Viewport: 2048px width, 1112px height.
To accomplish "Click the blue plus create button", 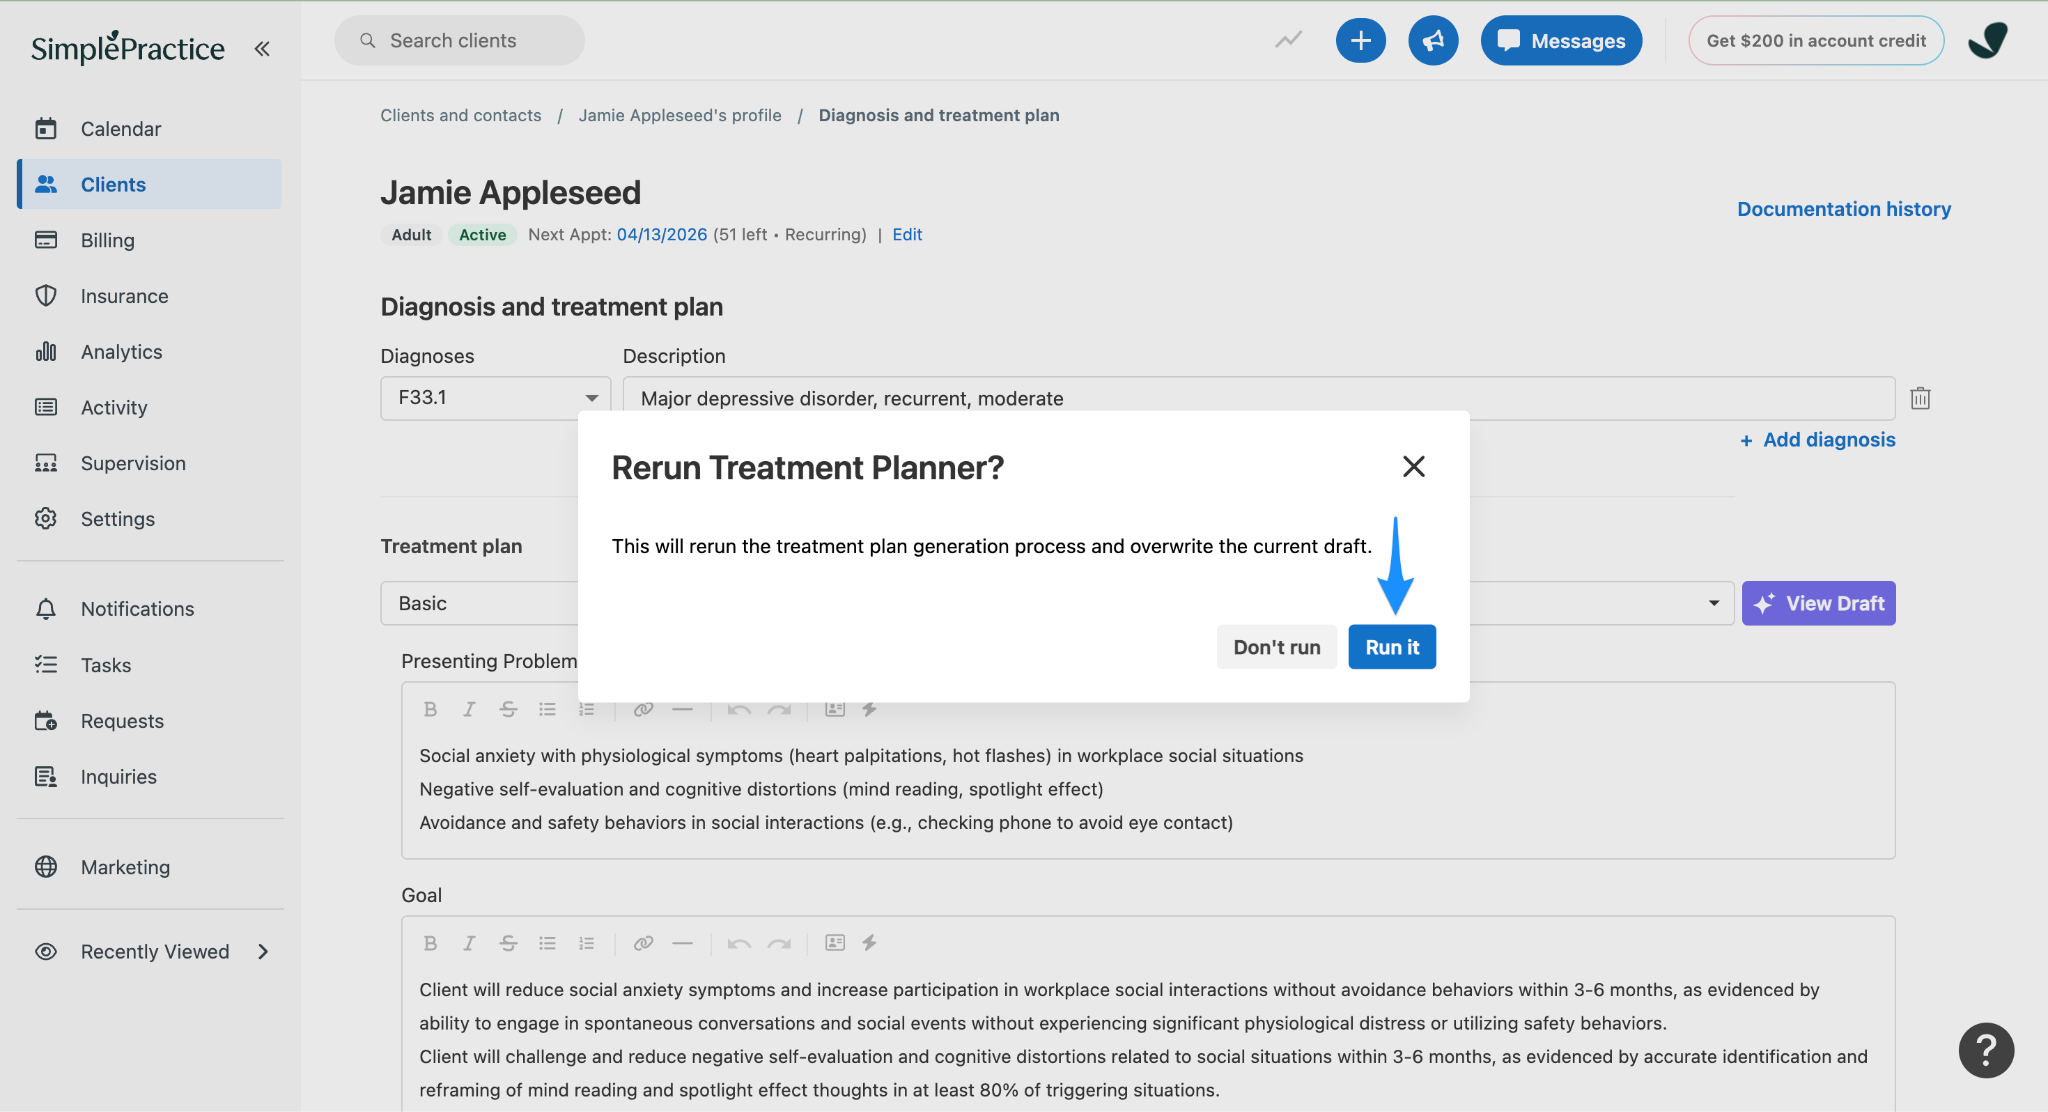I will (x=1361, y=40).
